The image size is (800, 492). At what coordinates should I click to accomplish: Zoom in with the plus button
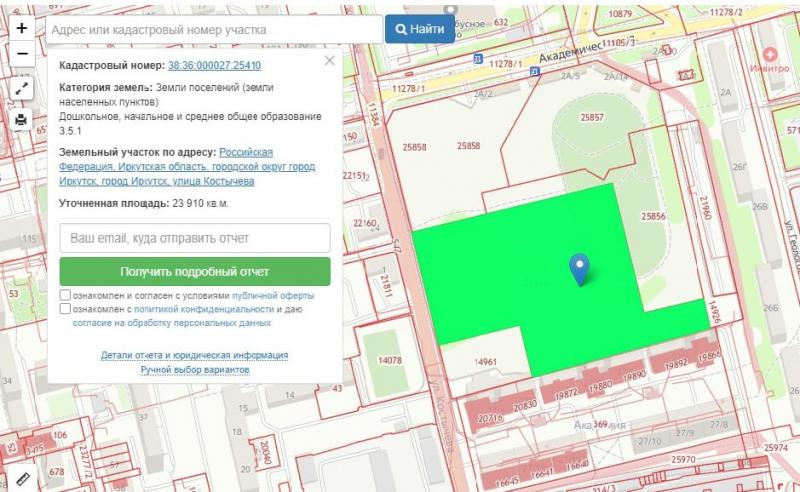[21, 29]
